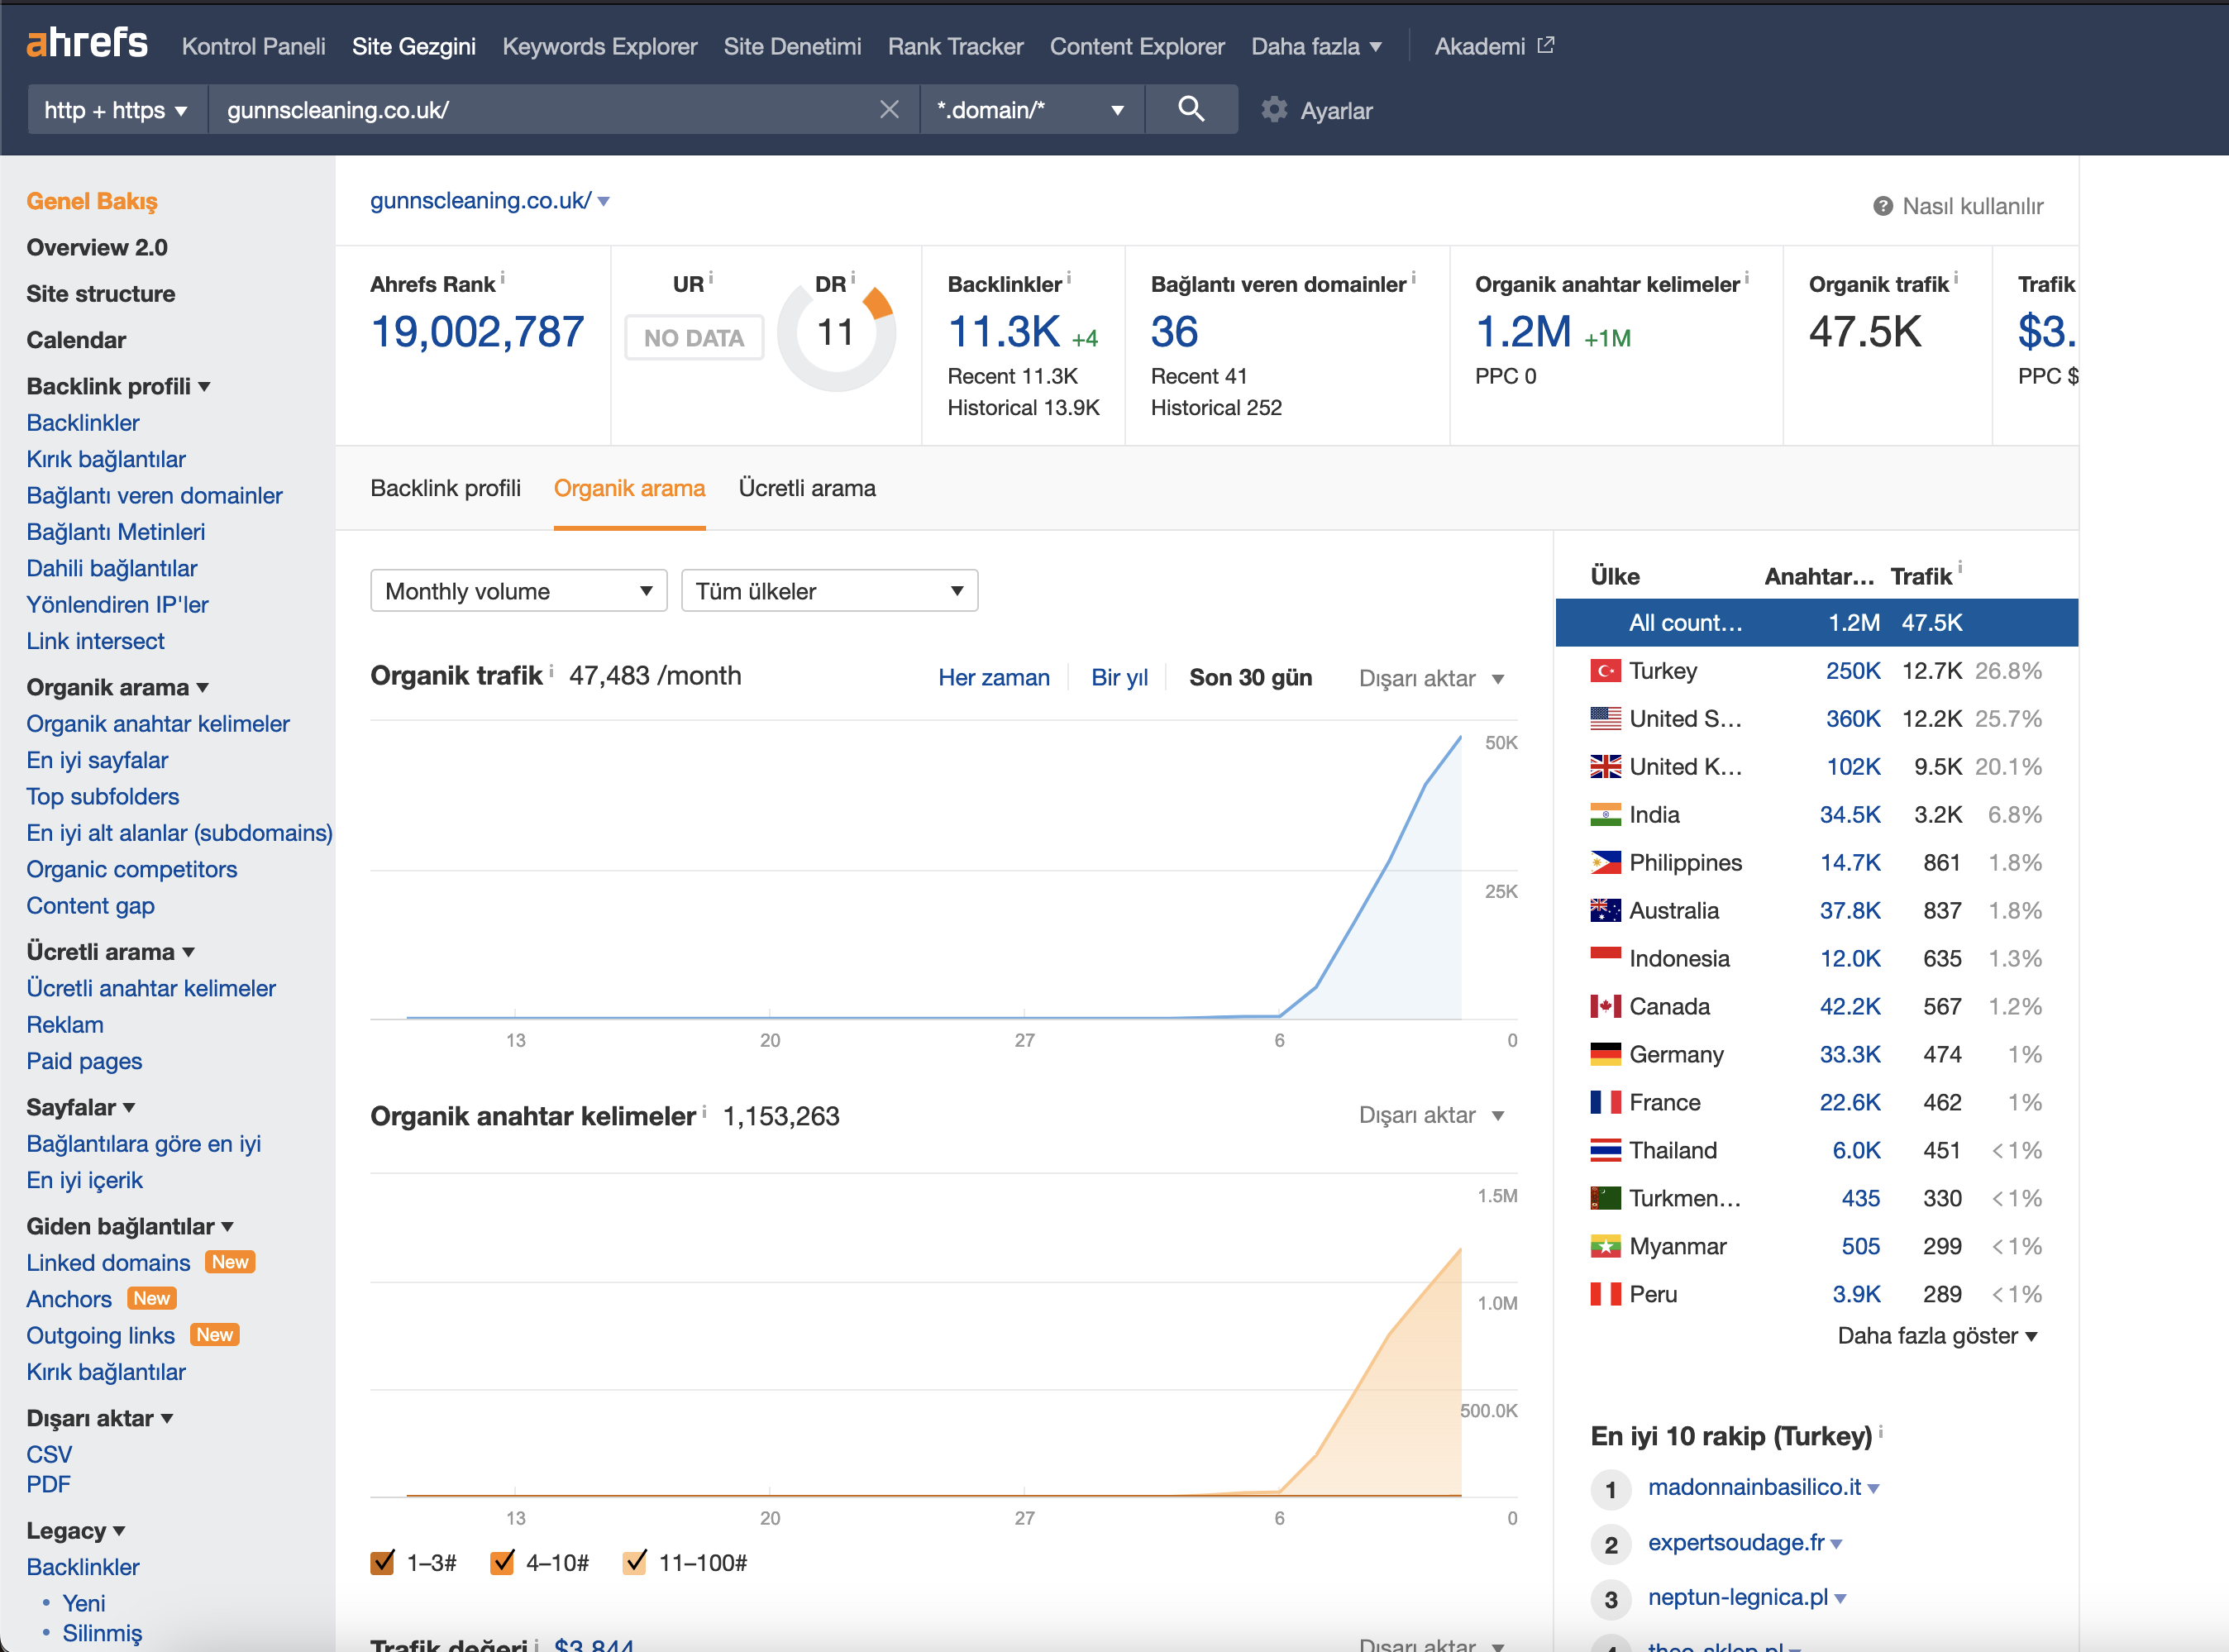Click Daha fazla göster to show more countries

(x=1937, y=1336)
